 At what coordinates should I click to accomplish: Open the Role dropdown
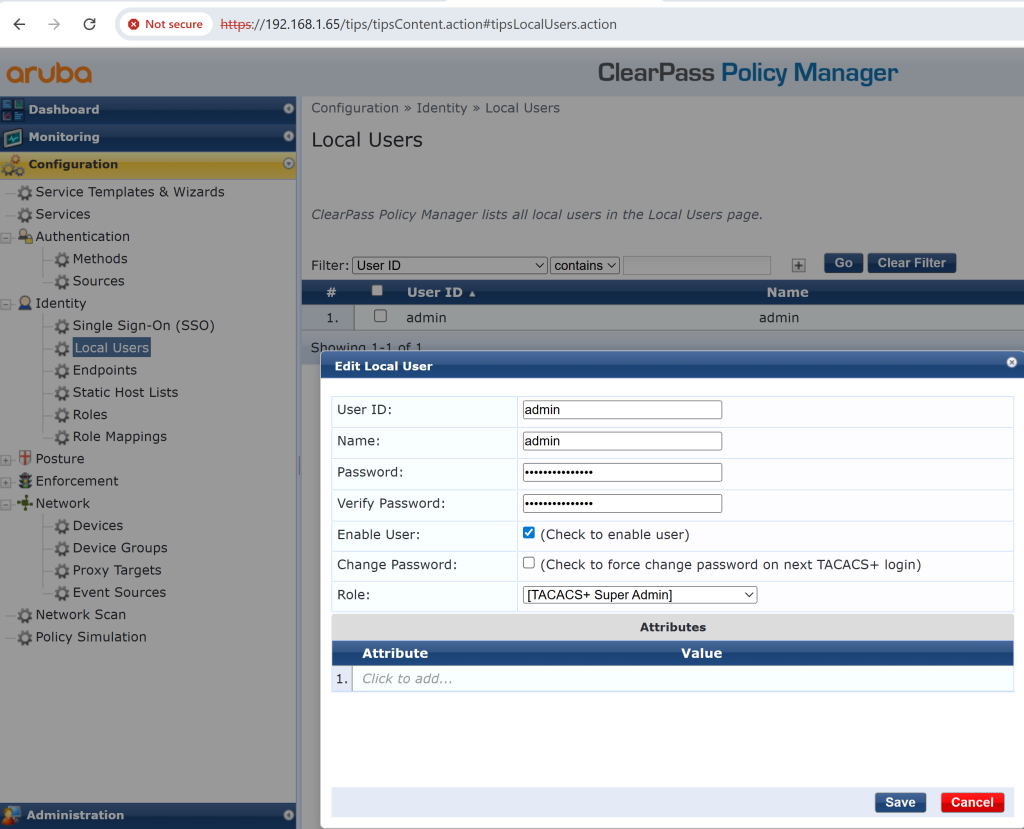[639, 595]
